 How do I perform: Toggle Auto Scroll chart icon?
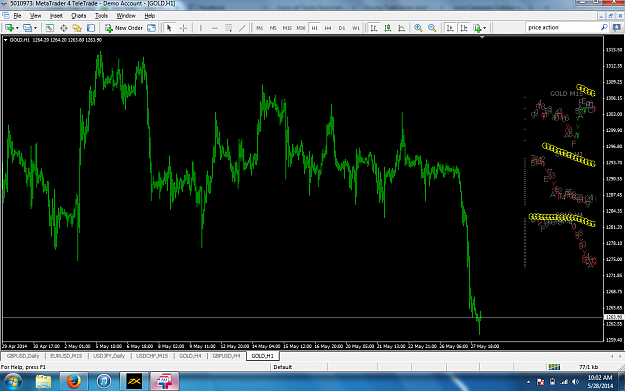pos(450,28)
